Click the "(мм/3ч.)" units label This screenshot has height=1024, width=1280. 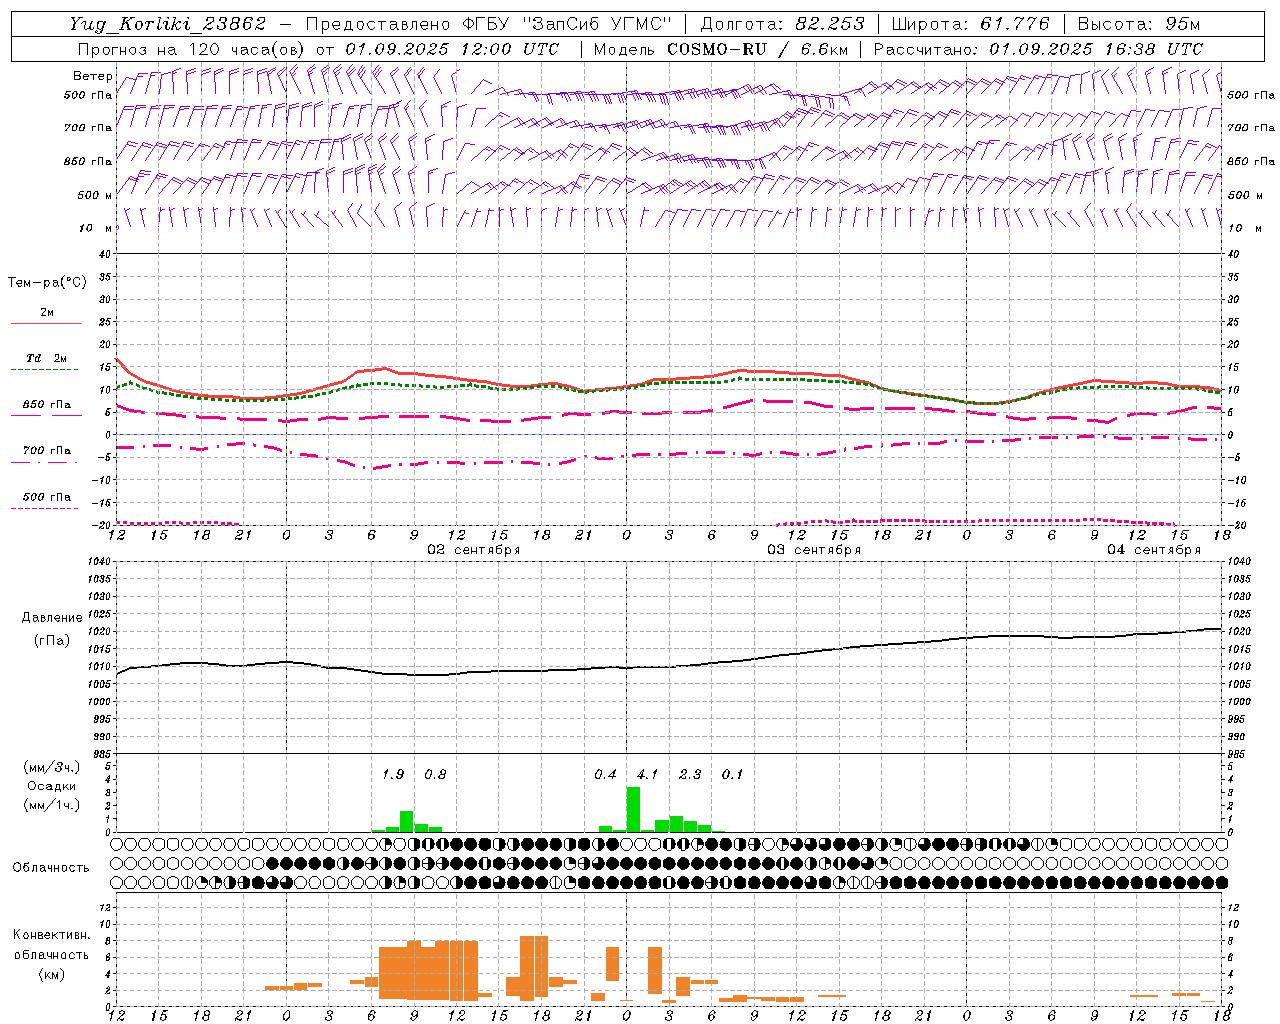pyautogui.click(x=52, y=767)
